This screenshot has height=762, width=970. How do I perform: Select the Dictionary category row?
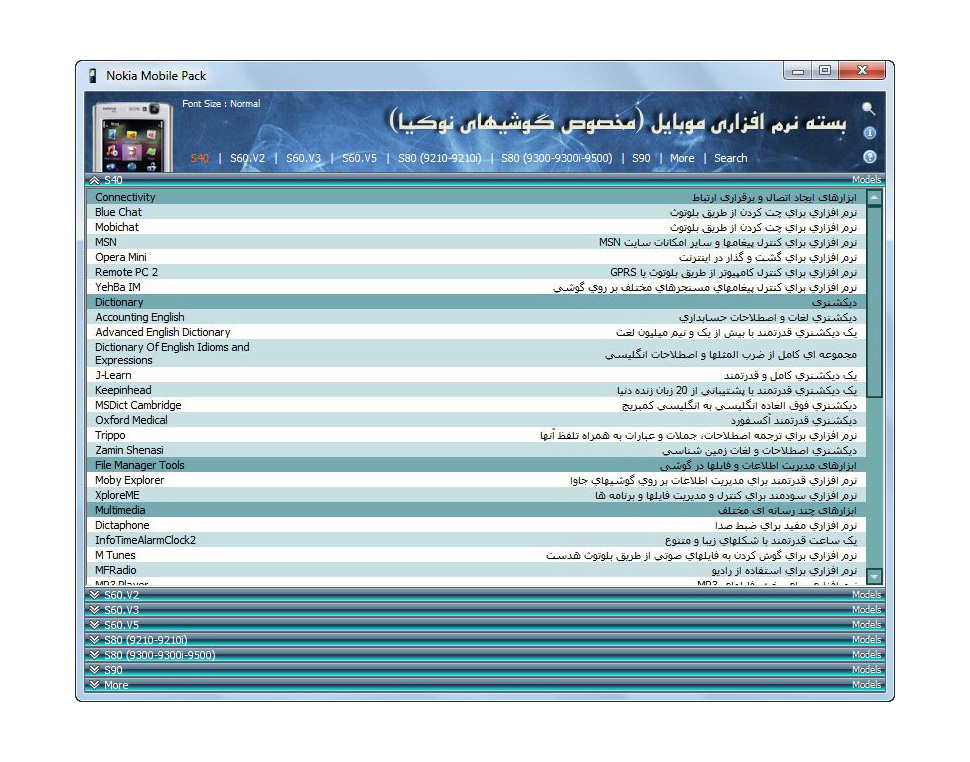coord(476,302)
